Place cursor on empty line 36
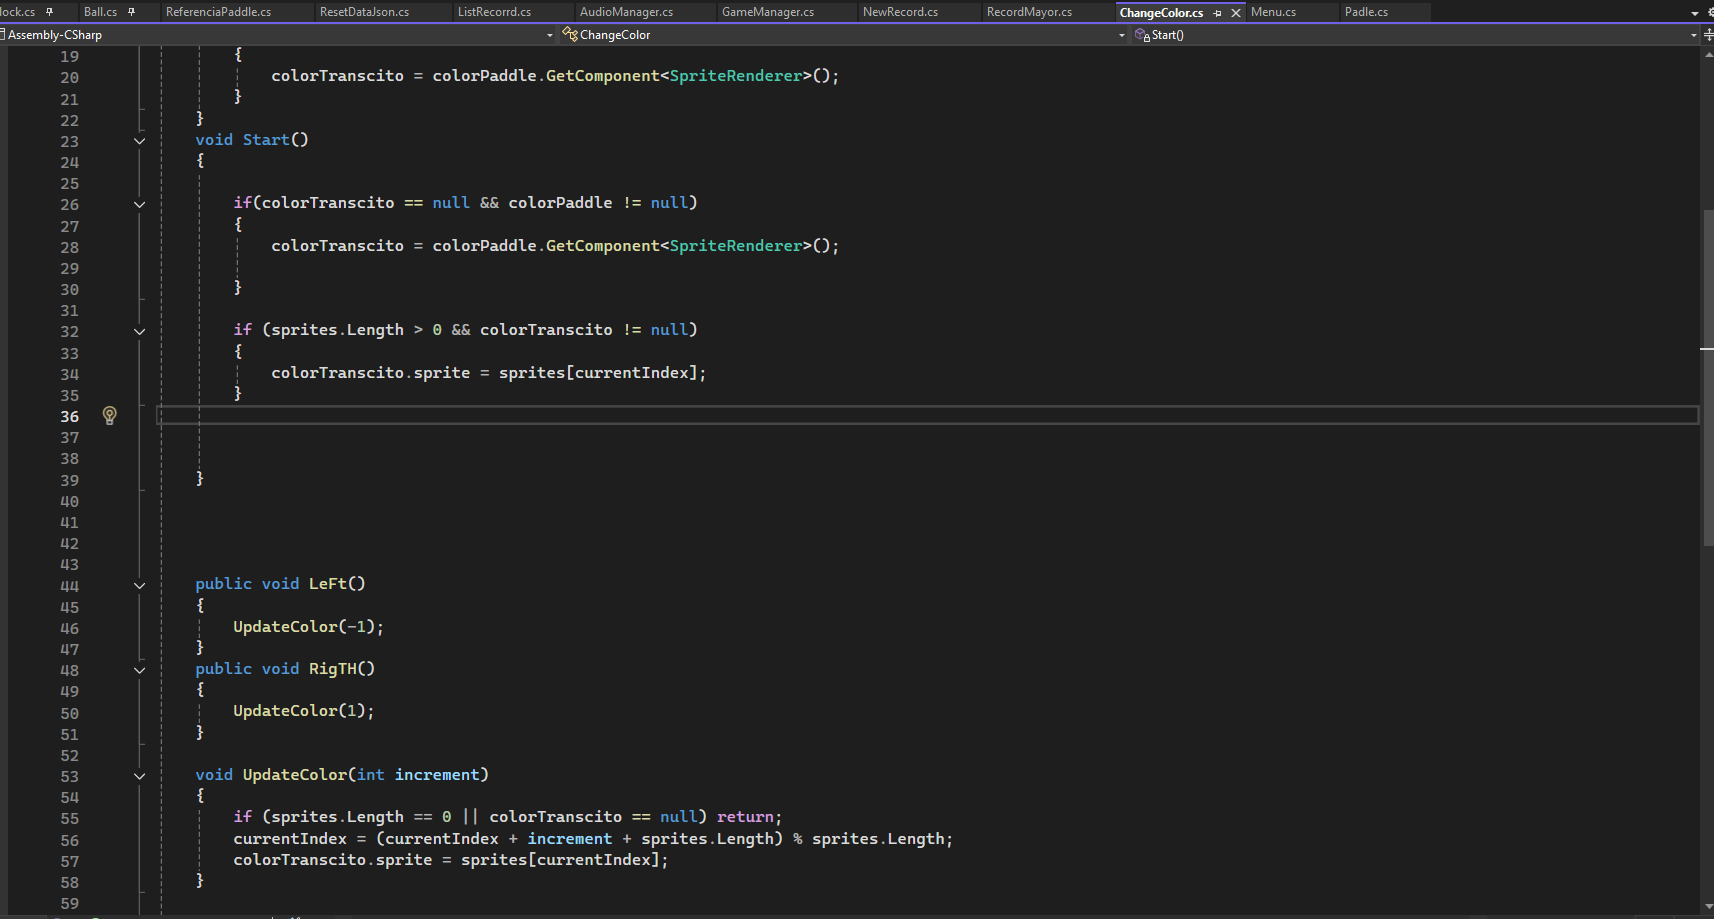The width and height of the screenshot is (1714, 919). click(x=928, y=415)
